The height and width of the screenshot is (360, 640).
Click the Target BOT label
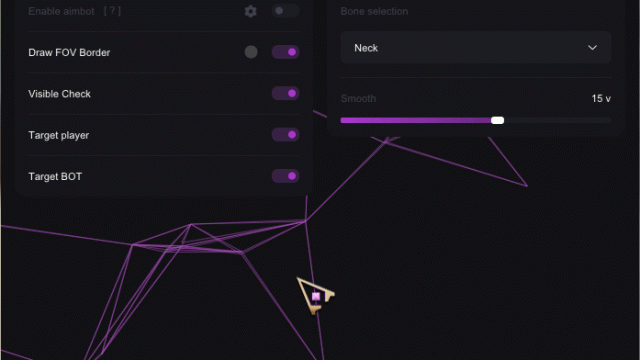(55, 176)
